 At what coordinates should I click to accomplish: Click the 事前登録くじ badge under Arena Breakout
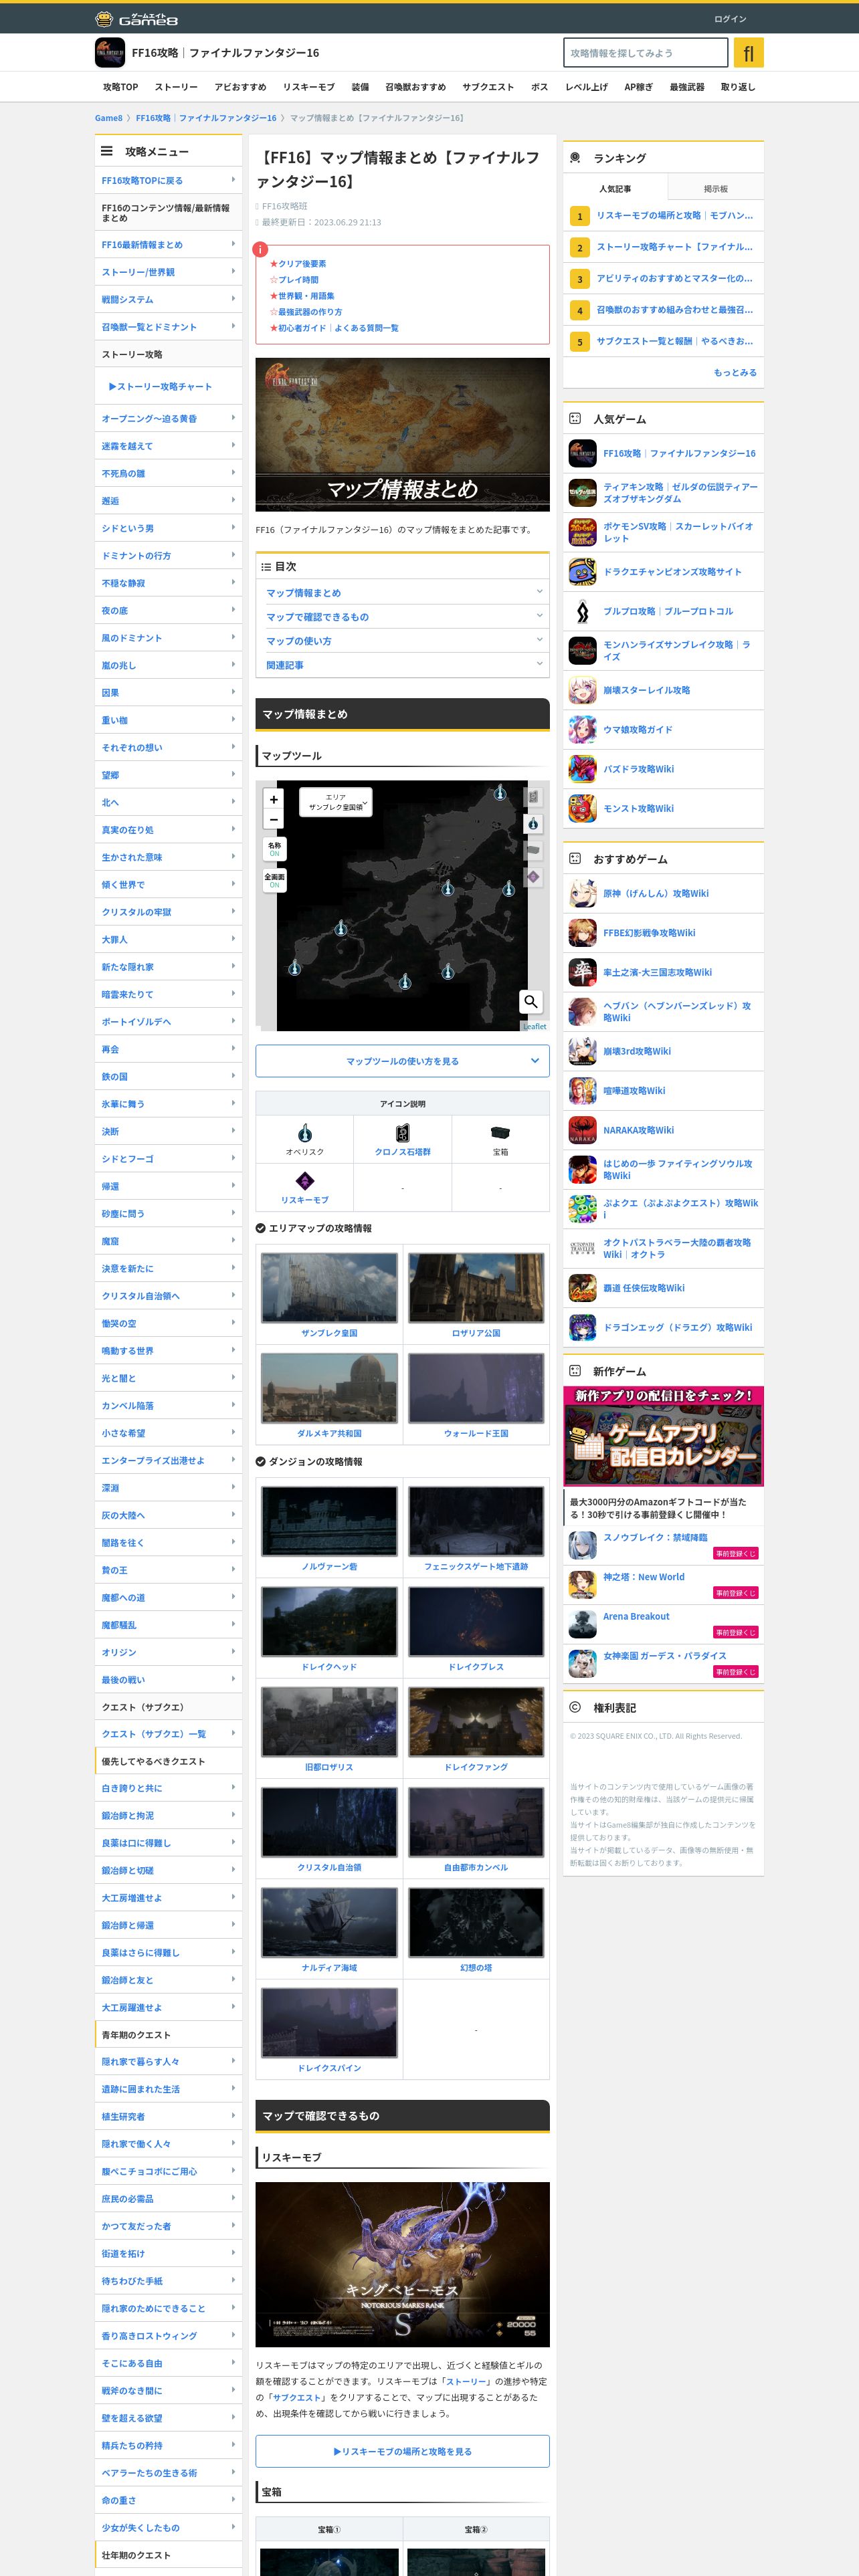point(735,1632)
